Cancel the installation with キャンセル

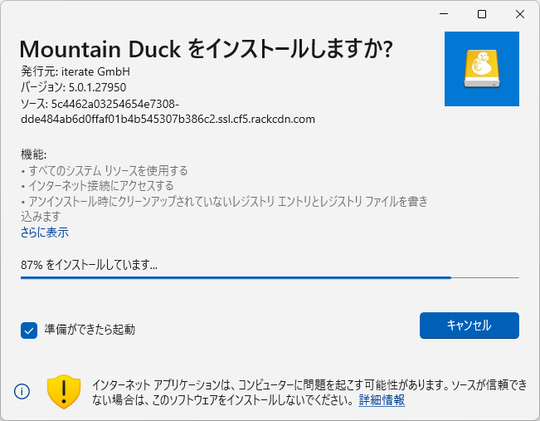coord(469,325)
